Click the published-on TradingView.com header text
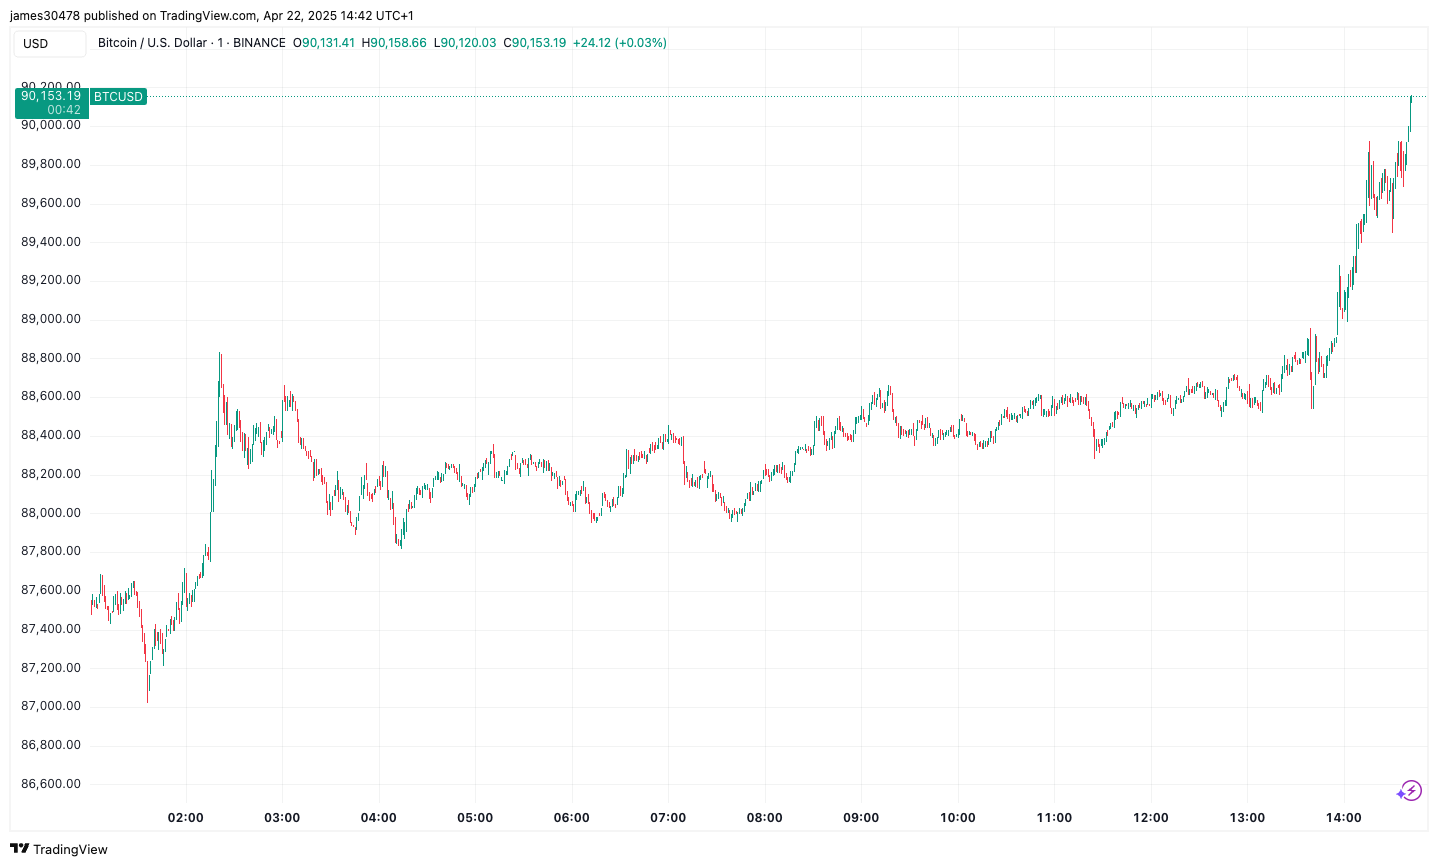This screenshot has height=866, width=1438. click(x=212, y=16)
